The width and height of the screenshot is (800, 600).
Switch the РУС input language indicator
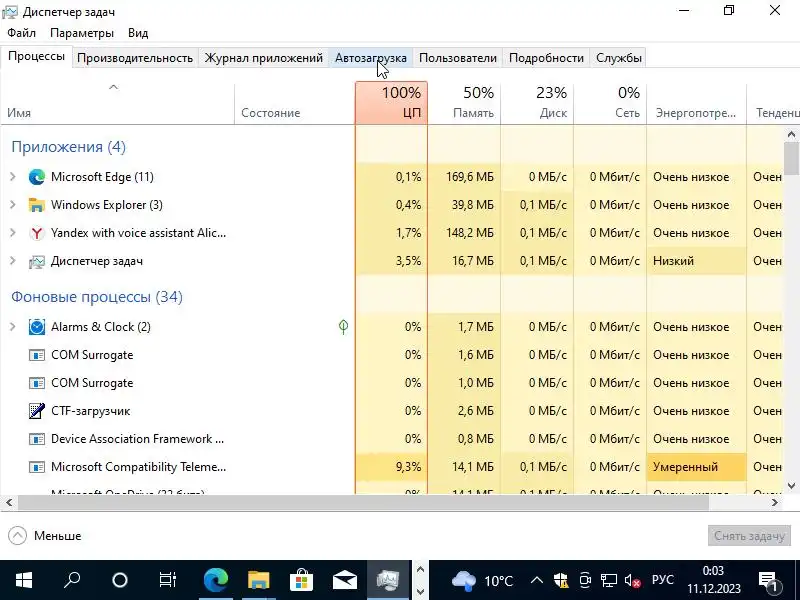[663, 581]
